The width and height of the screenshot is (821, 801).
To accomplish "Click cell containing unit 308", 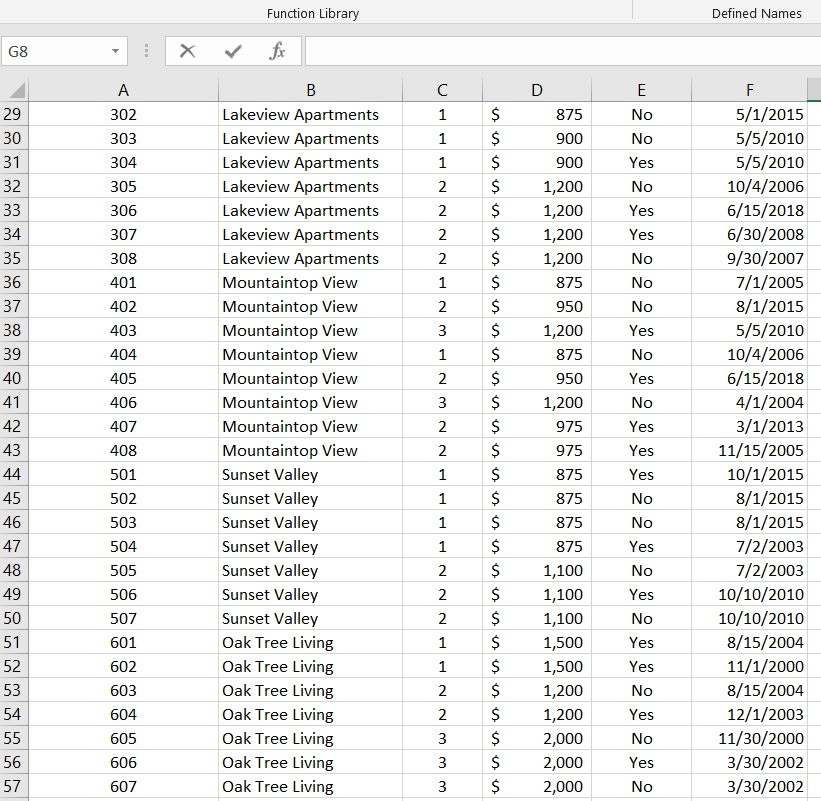I will click(x=124, y=258).
